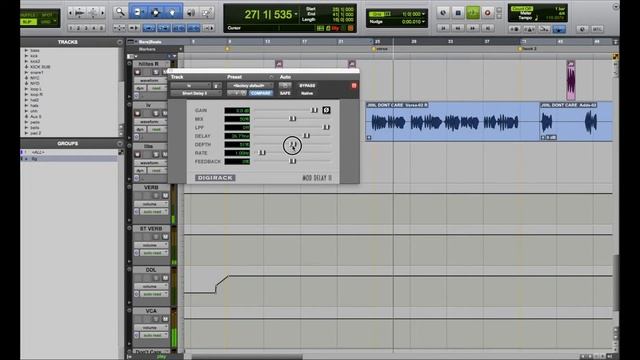Screen dimensions: 640x360
Task: Select the Pencil tool
Action: tap(207, 13)
